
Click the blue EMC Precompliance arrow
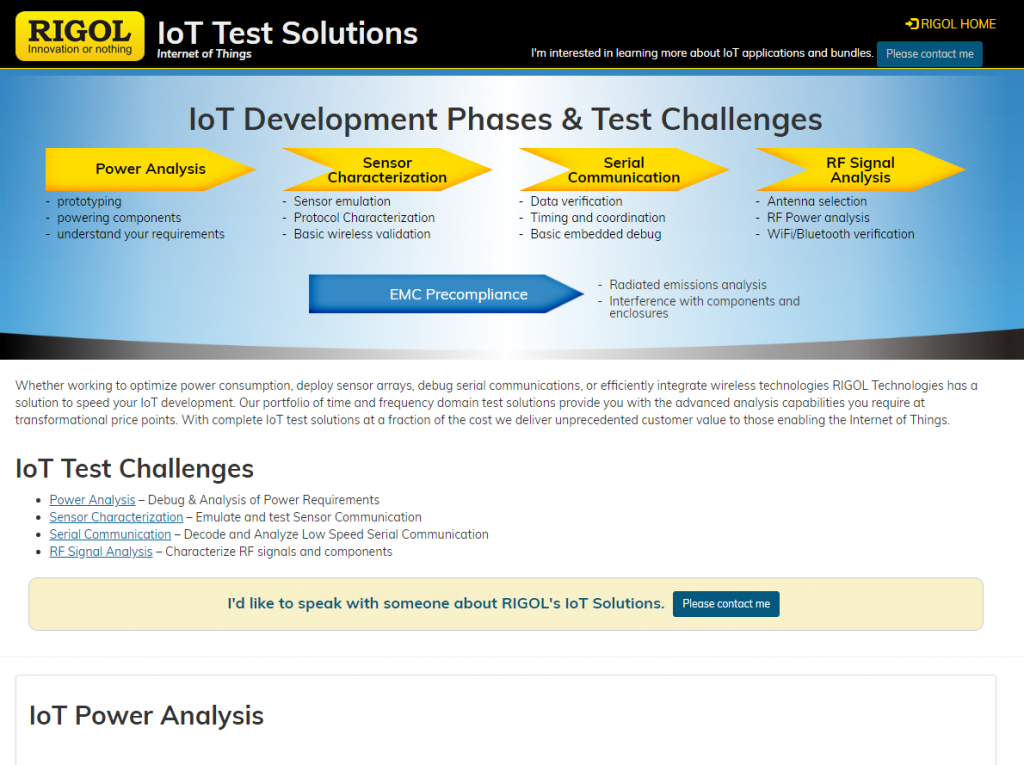[x=446, y=294]
